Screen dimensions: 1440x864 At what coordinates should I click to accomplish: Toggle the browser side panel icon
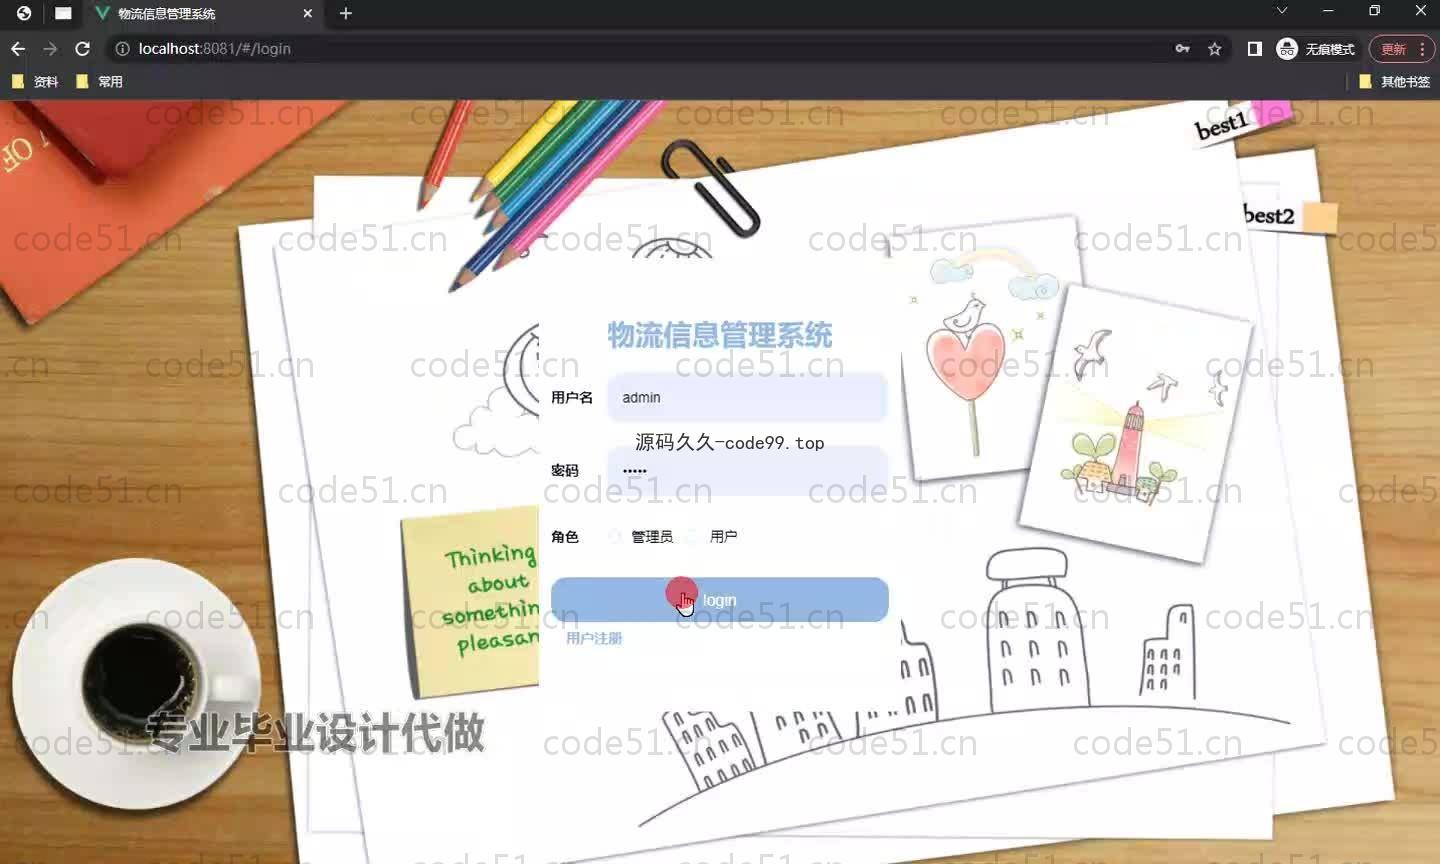click(1255, 48)
